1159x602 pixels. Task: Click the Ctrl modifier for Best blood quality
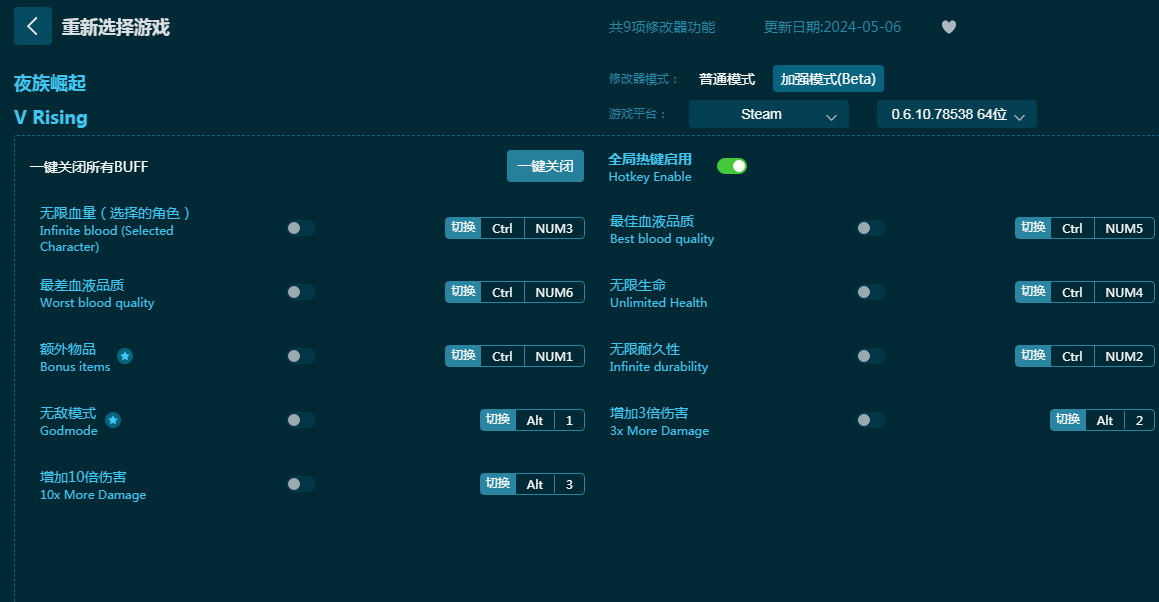(1073, 229)
